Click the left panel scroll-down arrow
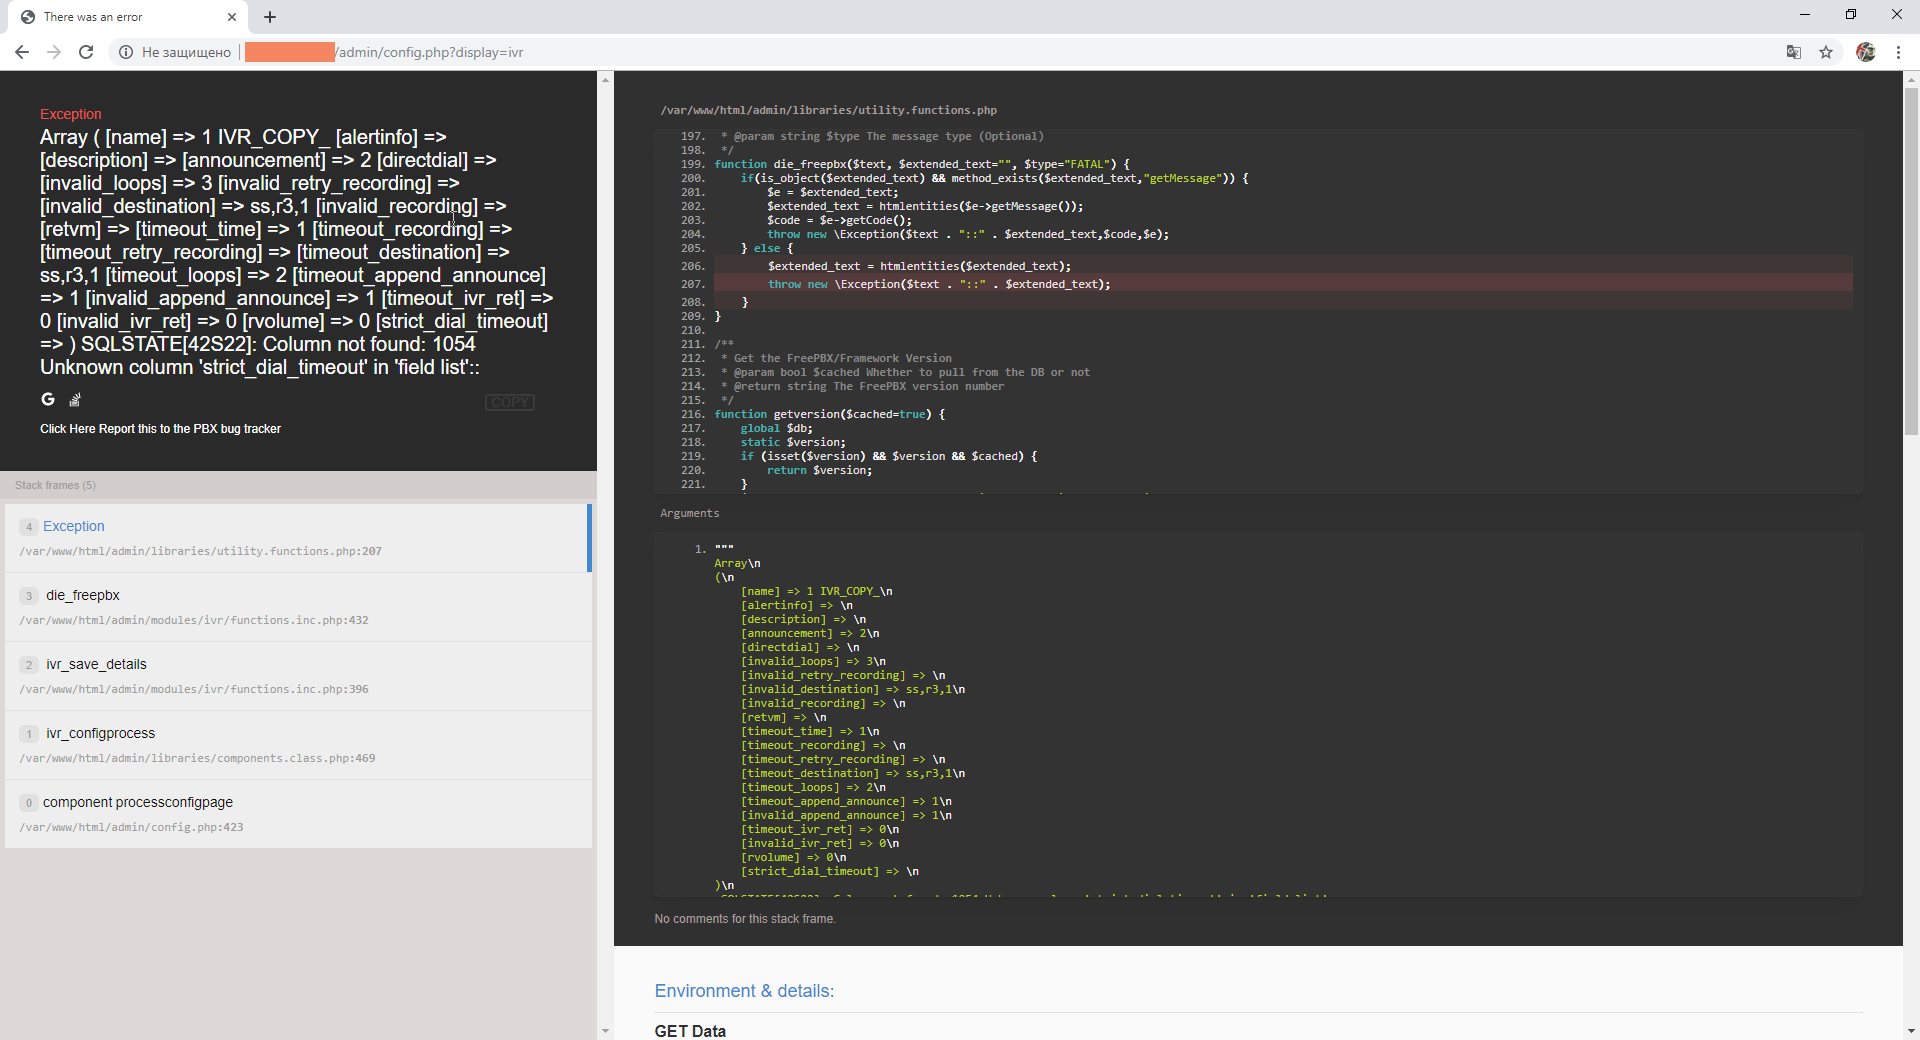Image resolution: width=1920 pixels, height=1040 pixels. click(605, 1031)
